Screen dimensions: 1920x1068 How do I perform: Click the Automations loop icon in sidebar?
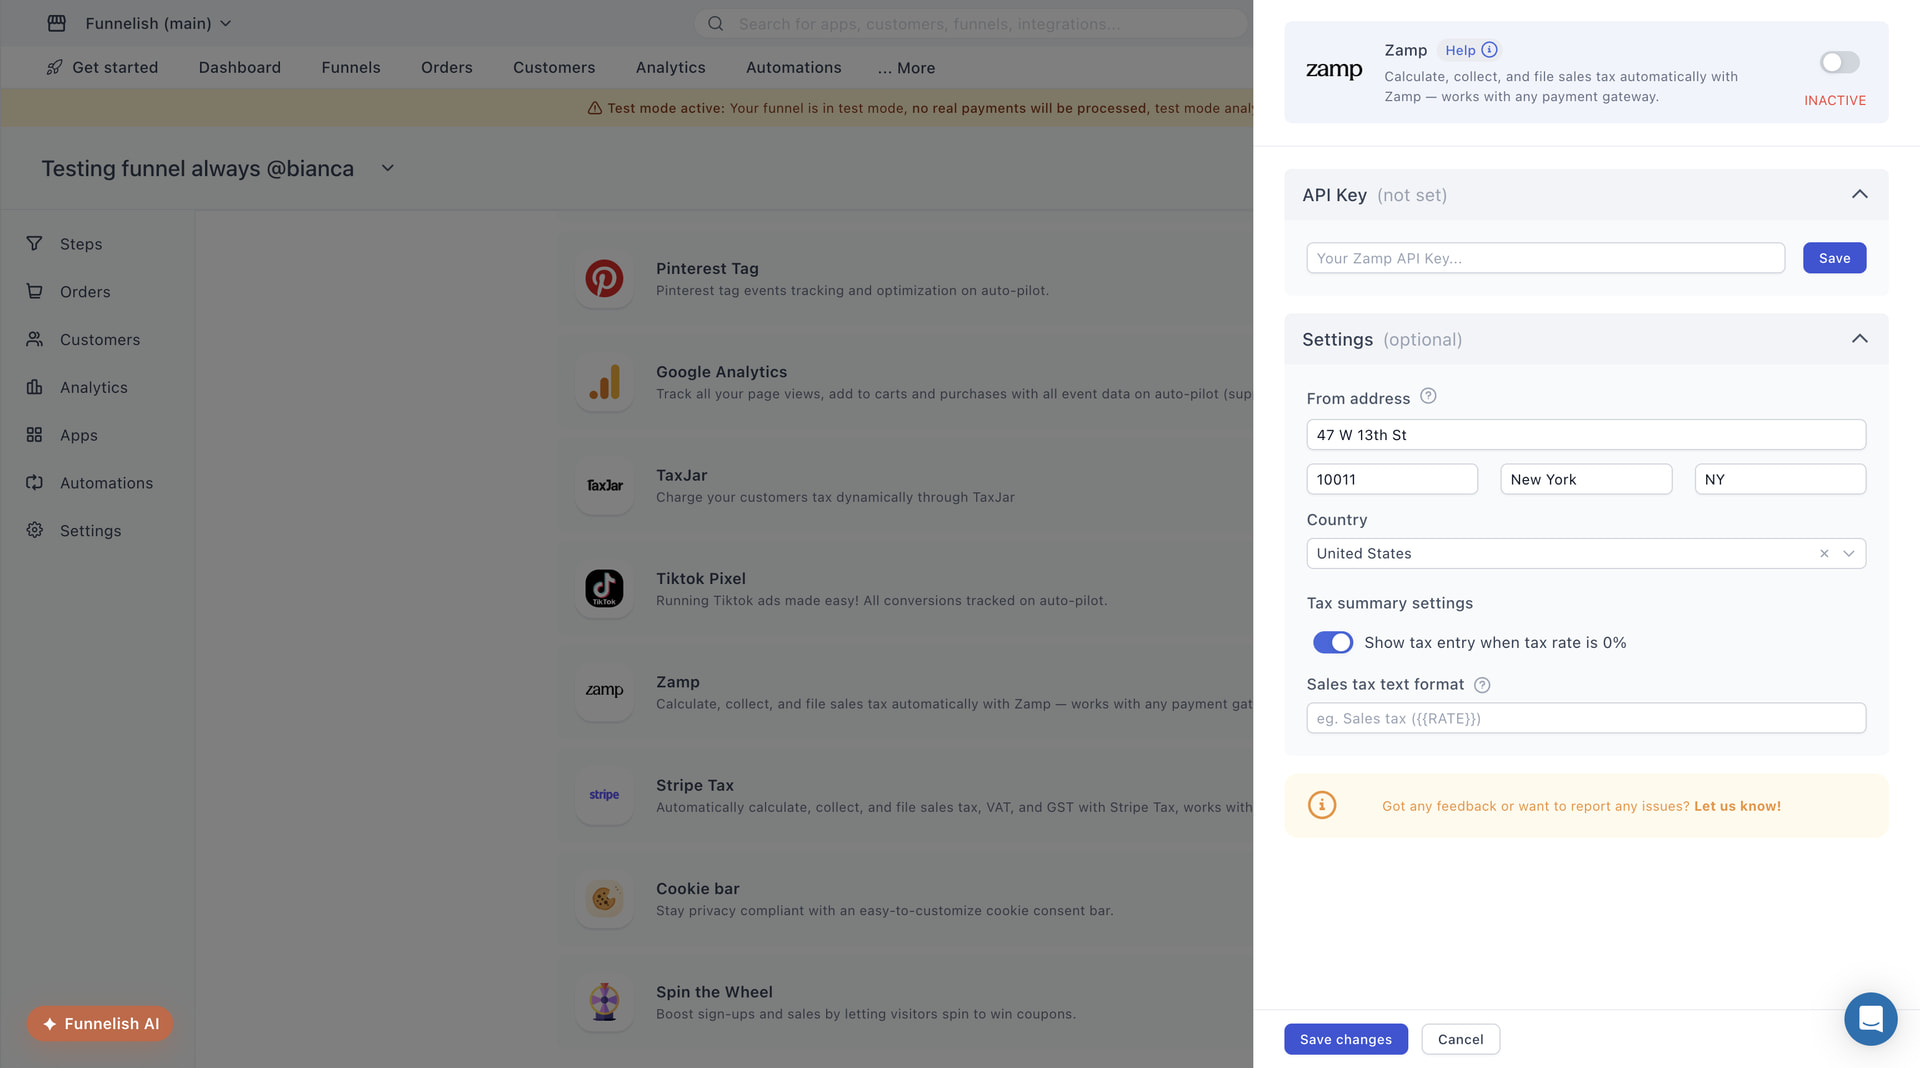point(34,482)
